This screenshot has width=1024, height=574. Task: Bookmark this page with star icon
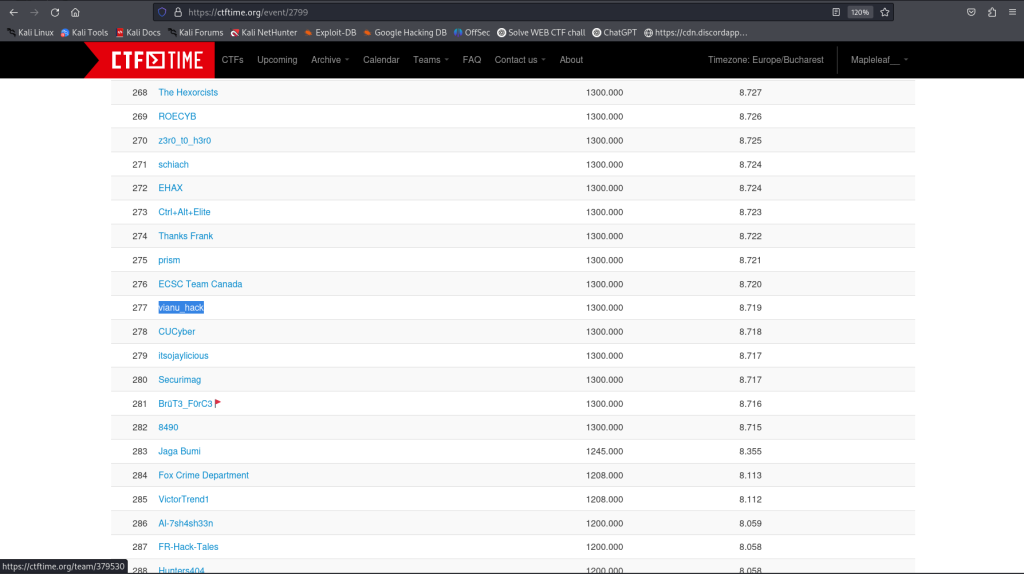pos(885,12)
